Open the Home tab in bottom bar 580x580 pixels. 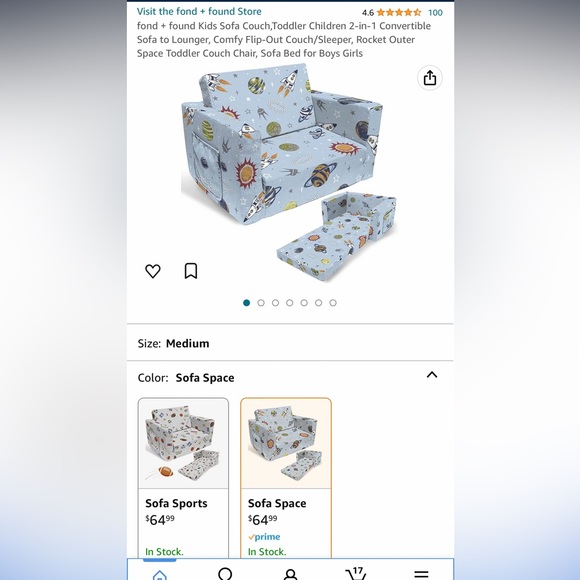click(x=160, y=575)
